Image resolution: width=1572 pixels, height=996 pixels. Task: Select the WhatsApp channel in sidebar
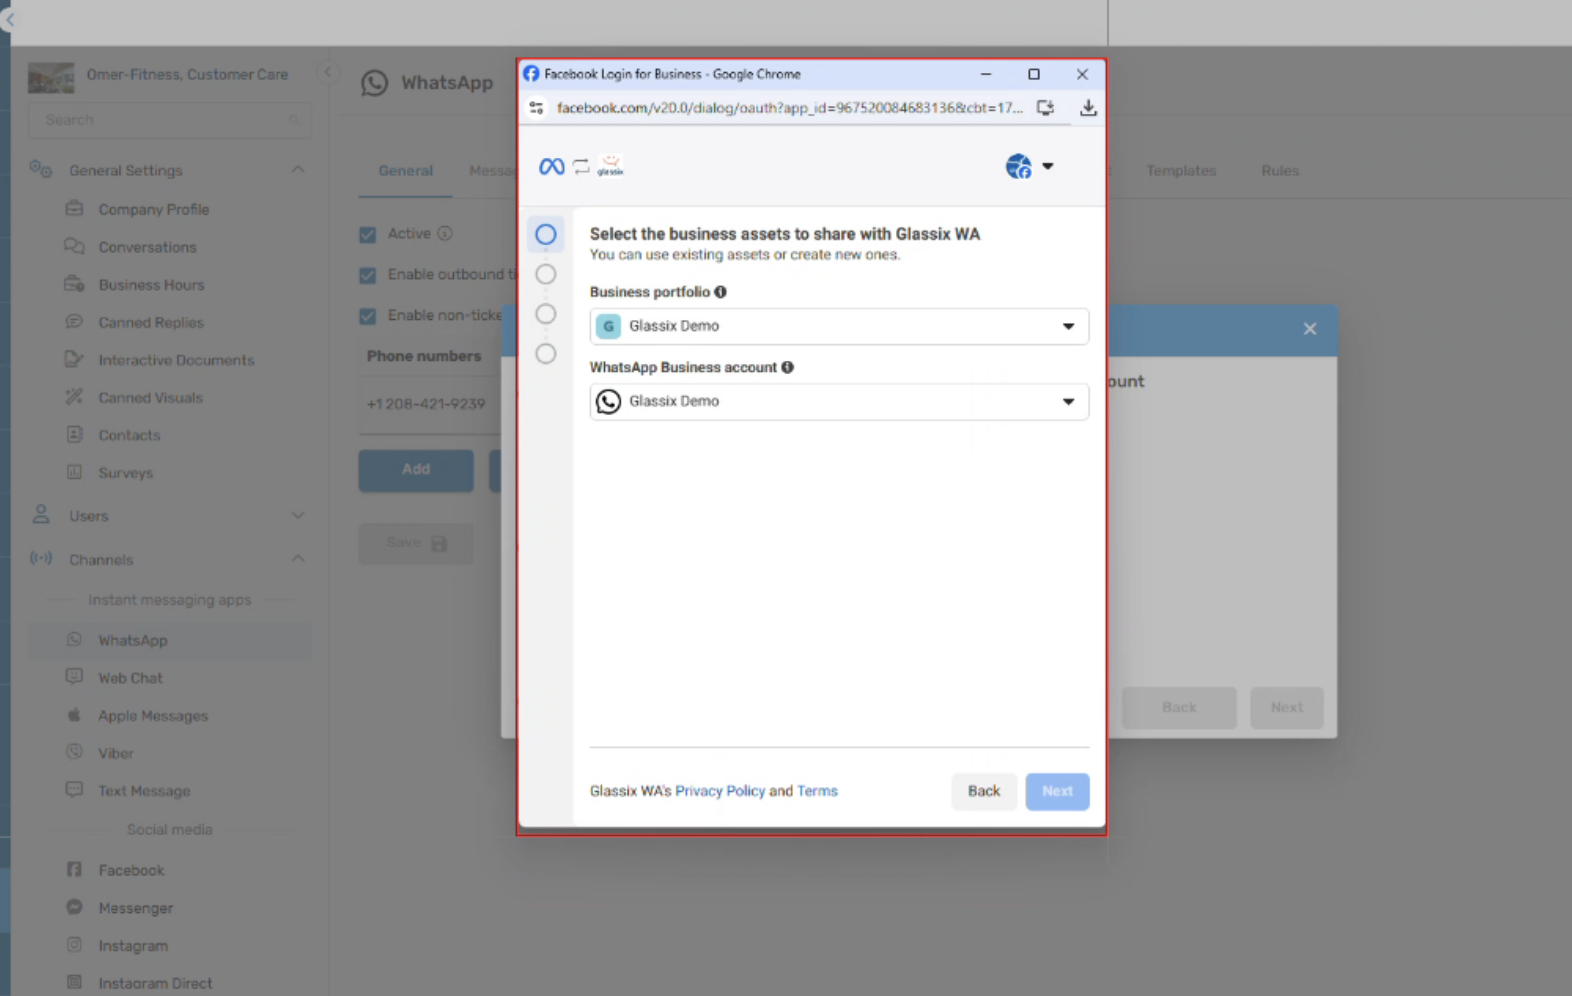point(170,640)
